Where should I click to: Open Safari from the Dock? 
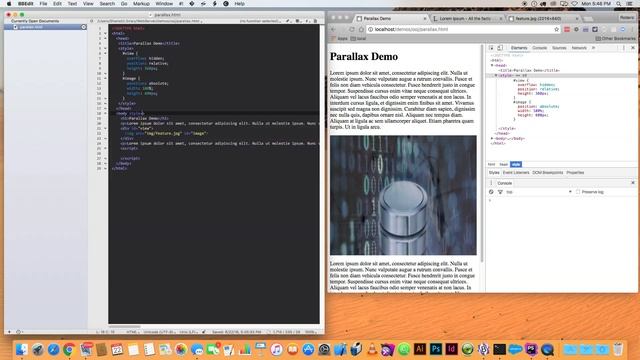tap(53, 349)
